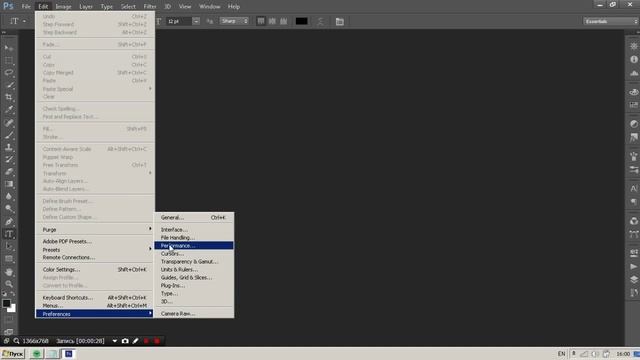Open the Essentials workspace dropdown

[x=611, y=21]
